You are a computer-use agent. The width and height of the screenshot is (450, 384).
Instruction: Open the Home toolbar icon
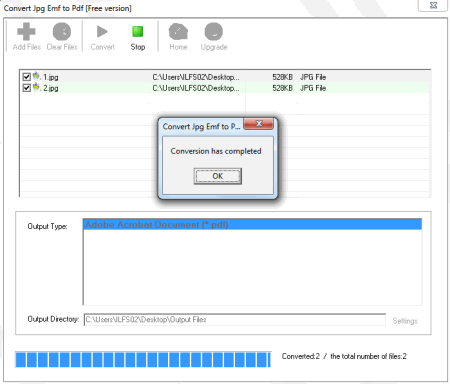(x=178, y=31)
